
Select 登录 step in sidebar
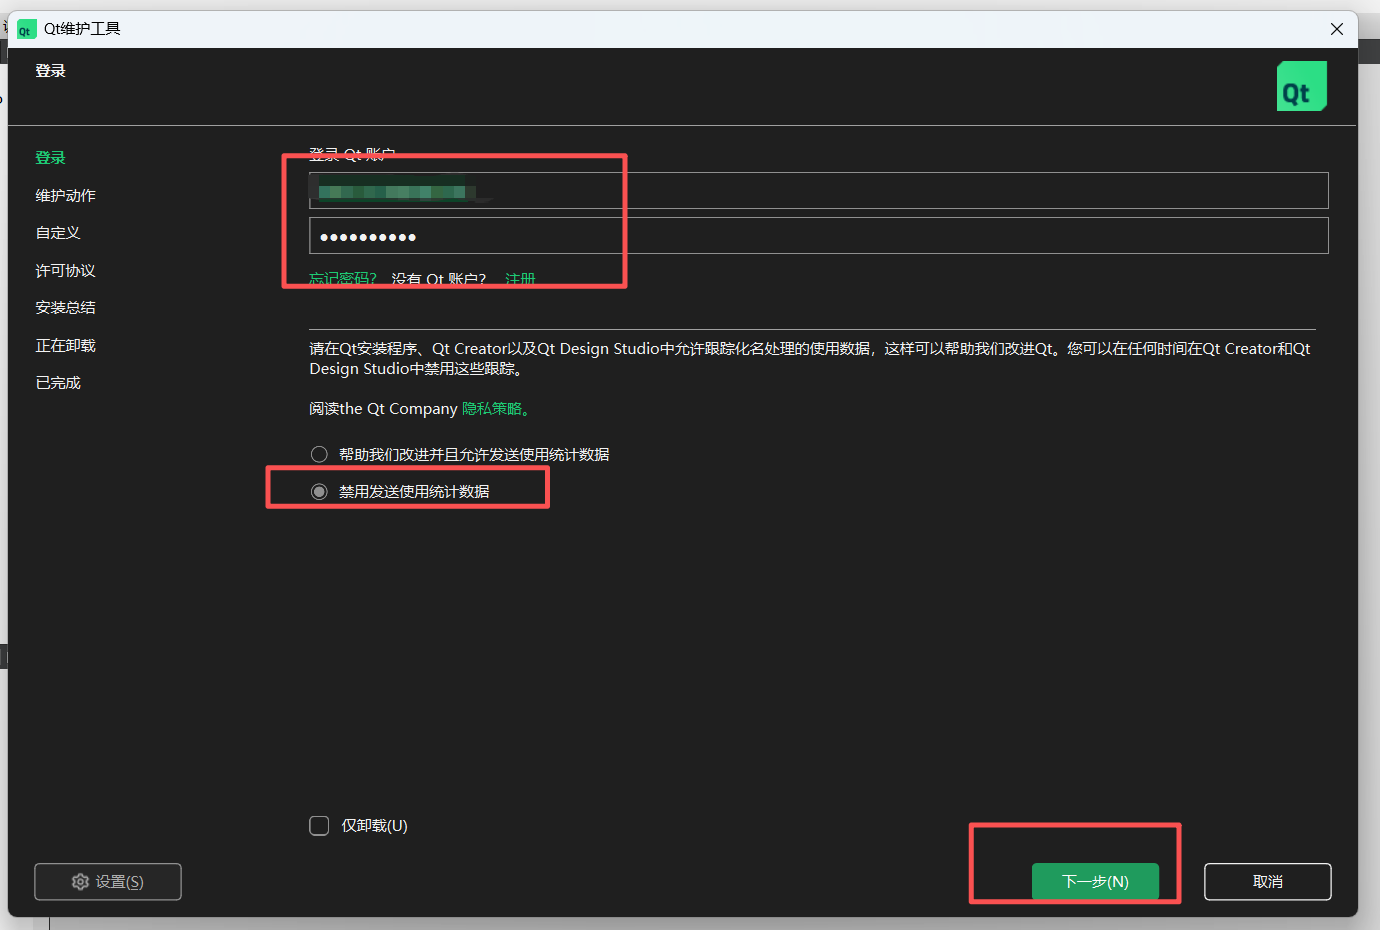(51, 158)
